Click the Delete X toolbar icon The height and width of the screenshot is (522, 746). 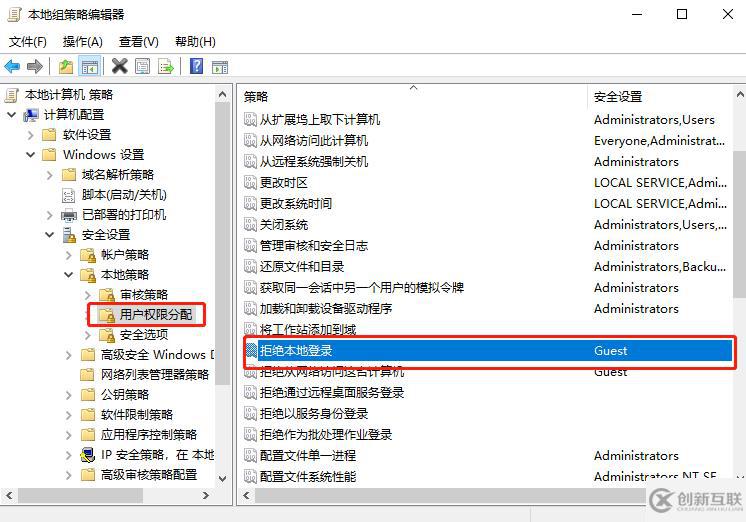[119, 66]
